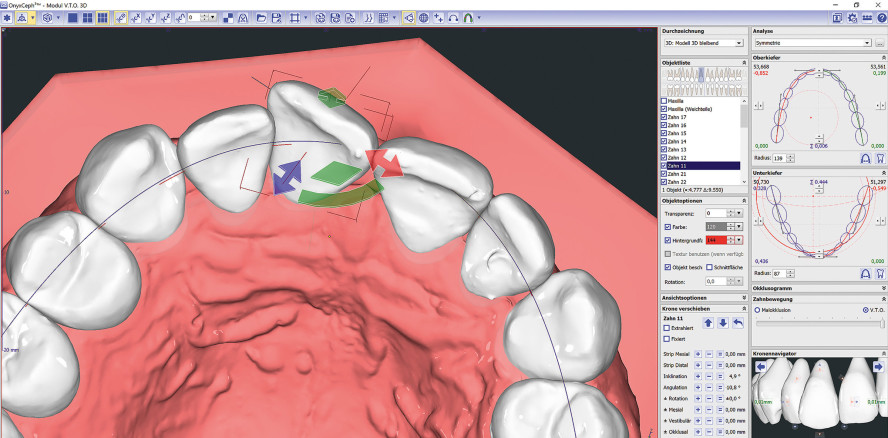Expand the Ansichtsoptionen panel
This screenshot has height=438, width=888.
tap(743, 297)
